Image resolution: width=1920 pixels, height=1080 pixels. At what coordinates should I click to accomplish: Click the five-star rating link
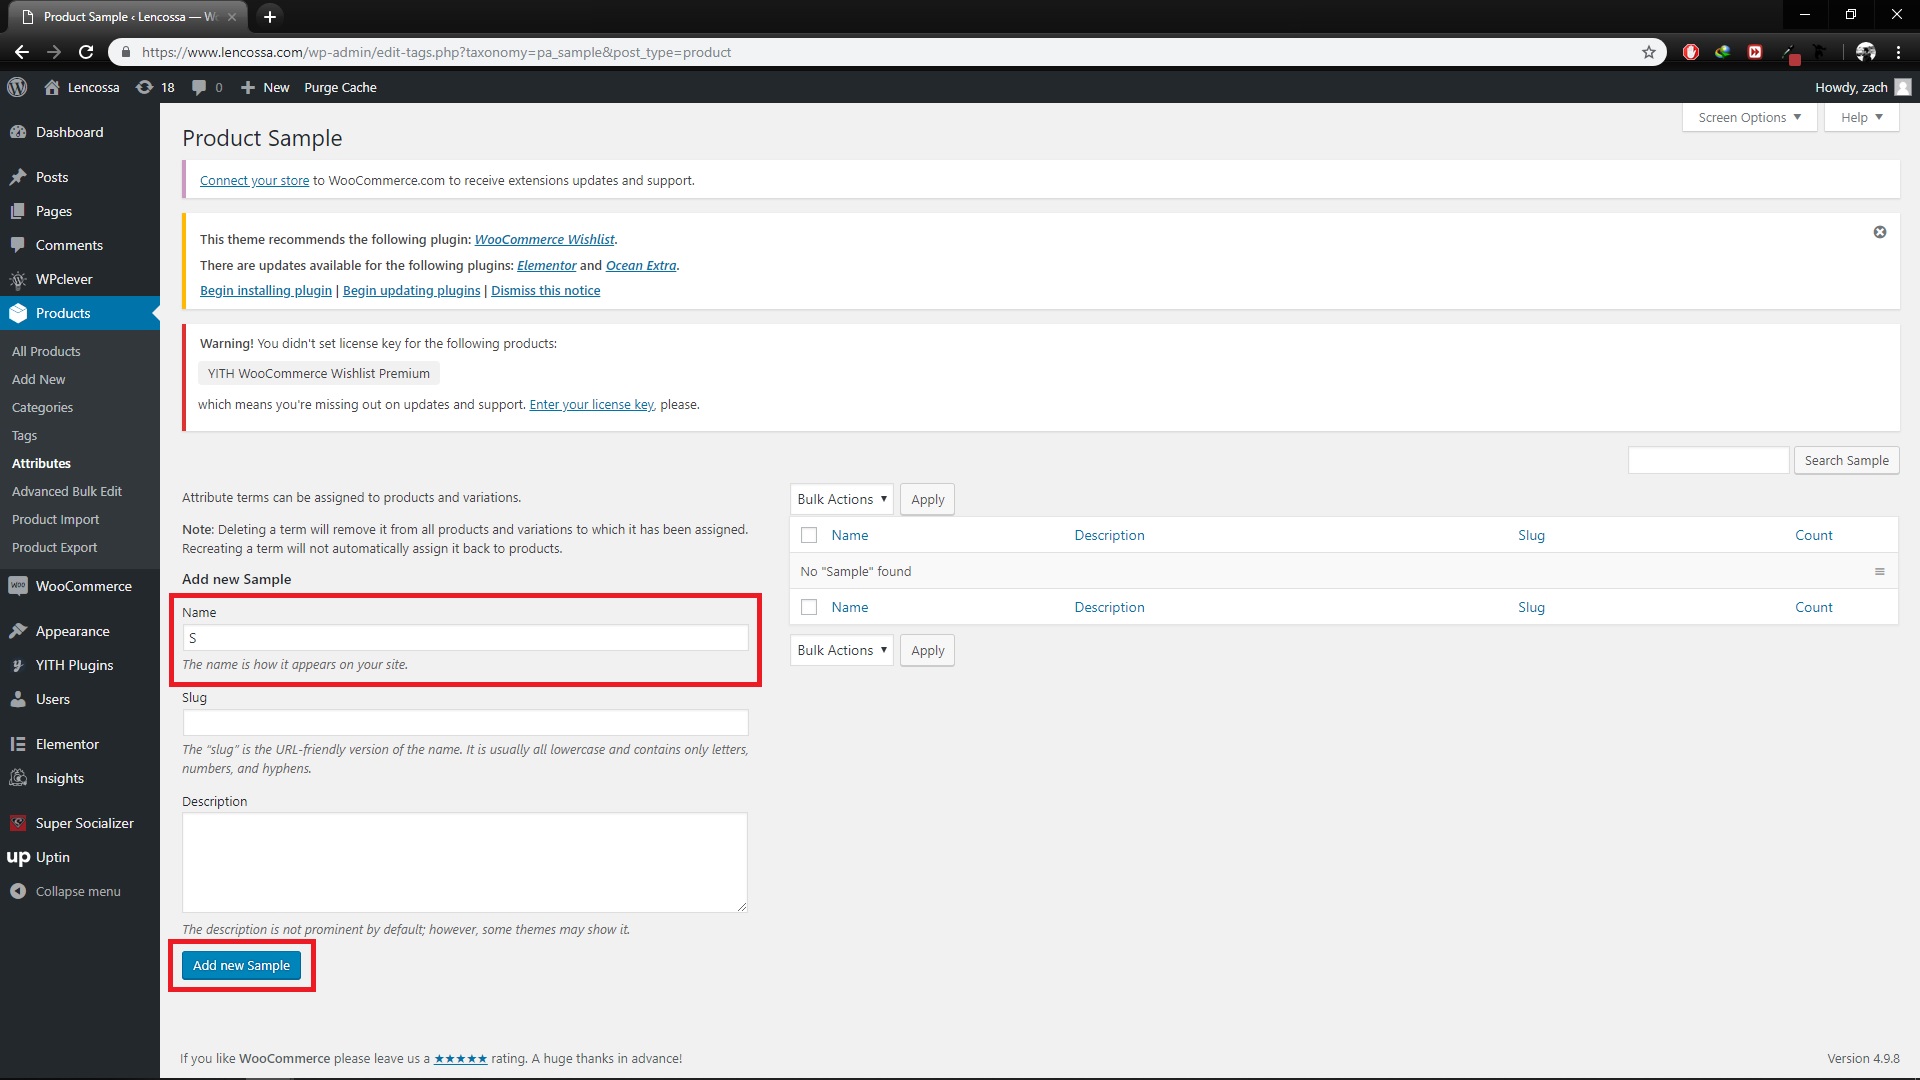[x=460, y=1058]
